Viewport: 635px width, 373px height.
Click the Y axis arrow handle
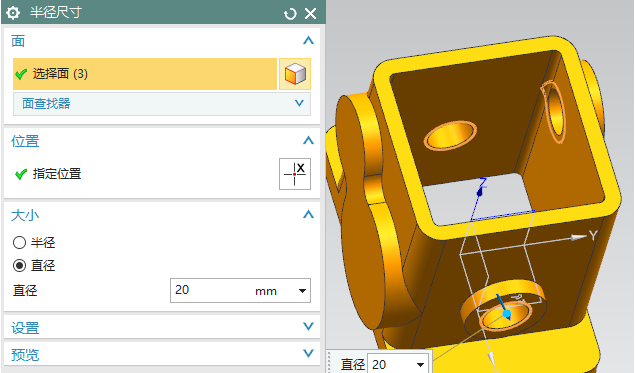(x=579, y=237)
